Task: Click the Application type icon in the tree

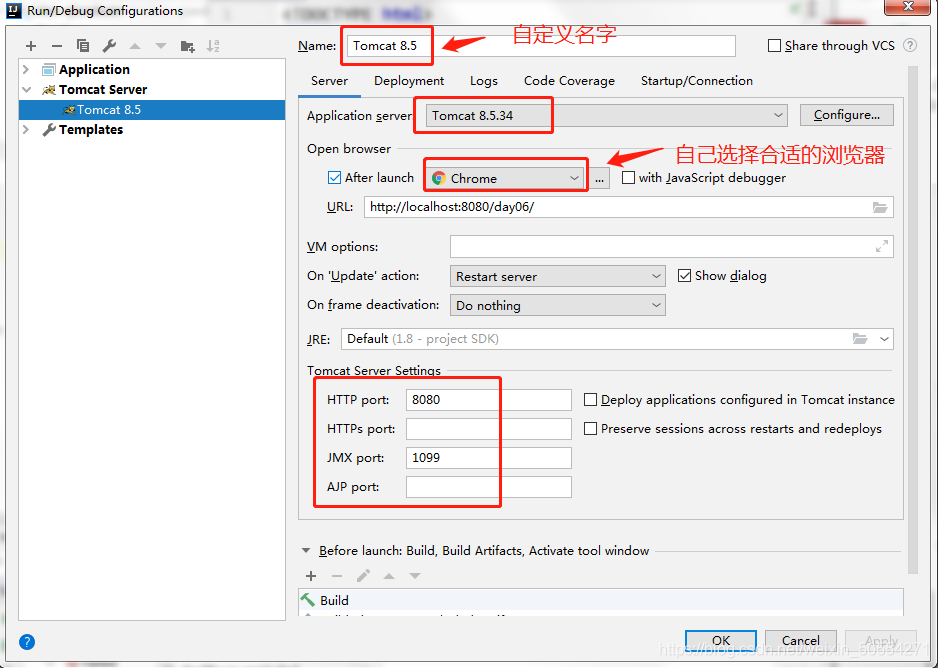Action: (x=48, y=70)
